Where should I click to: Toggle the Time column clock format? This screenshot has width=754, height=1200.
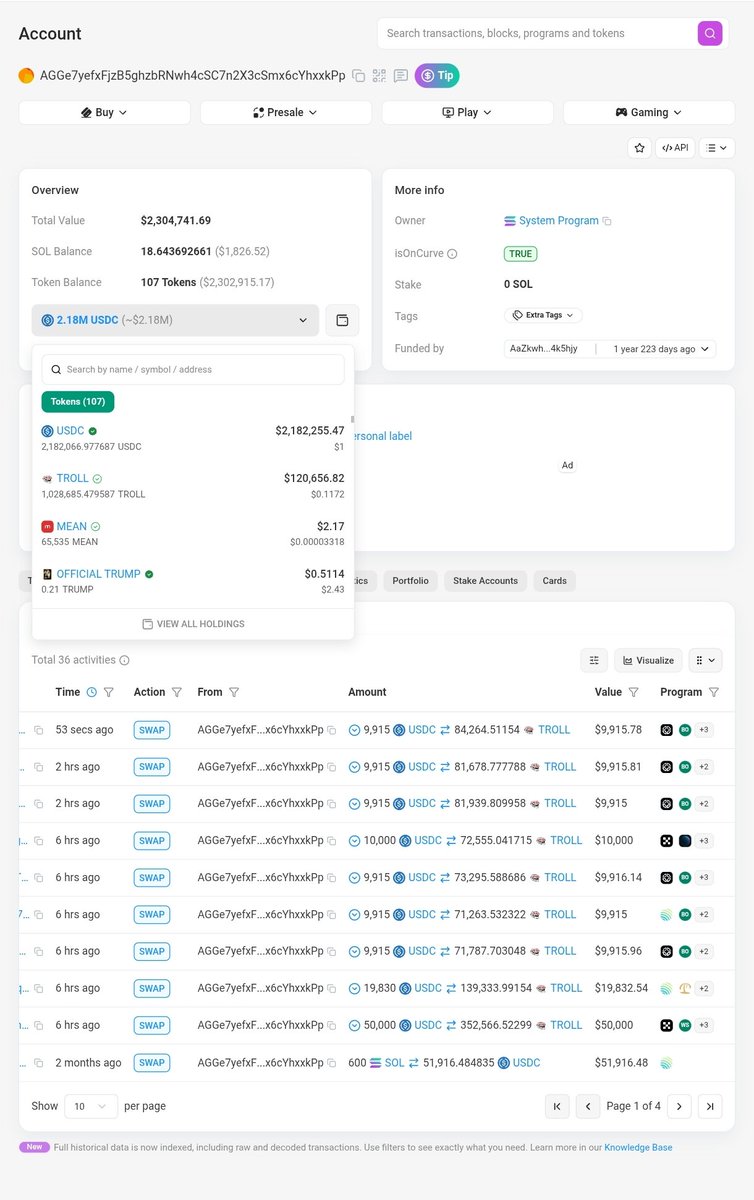(x=92, y=692)
